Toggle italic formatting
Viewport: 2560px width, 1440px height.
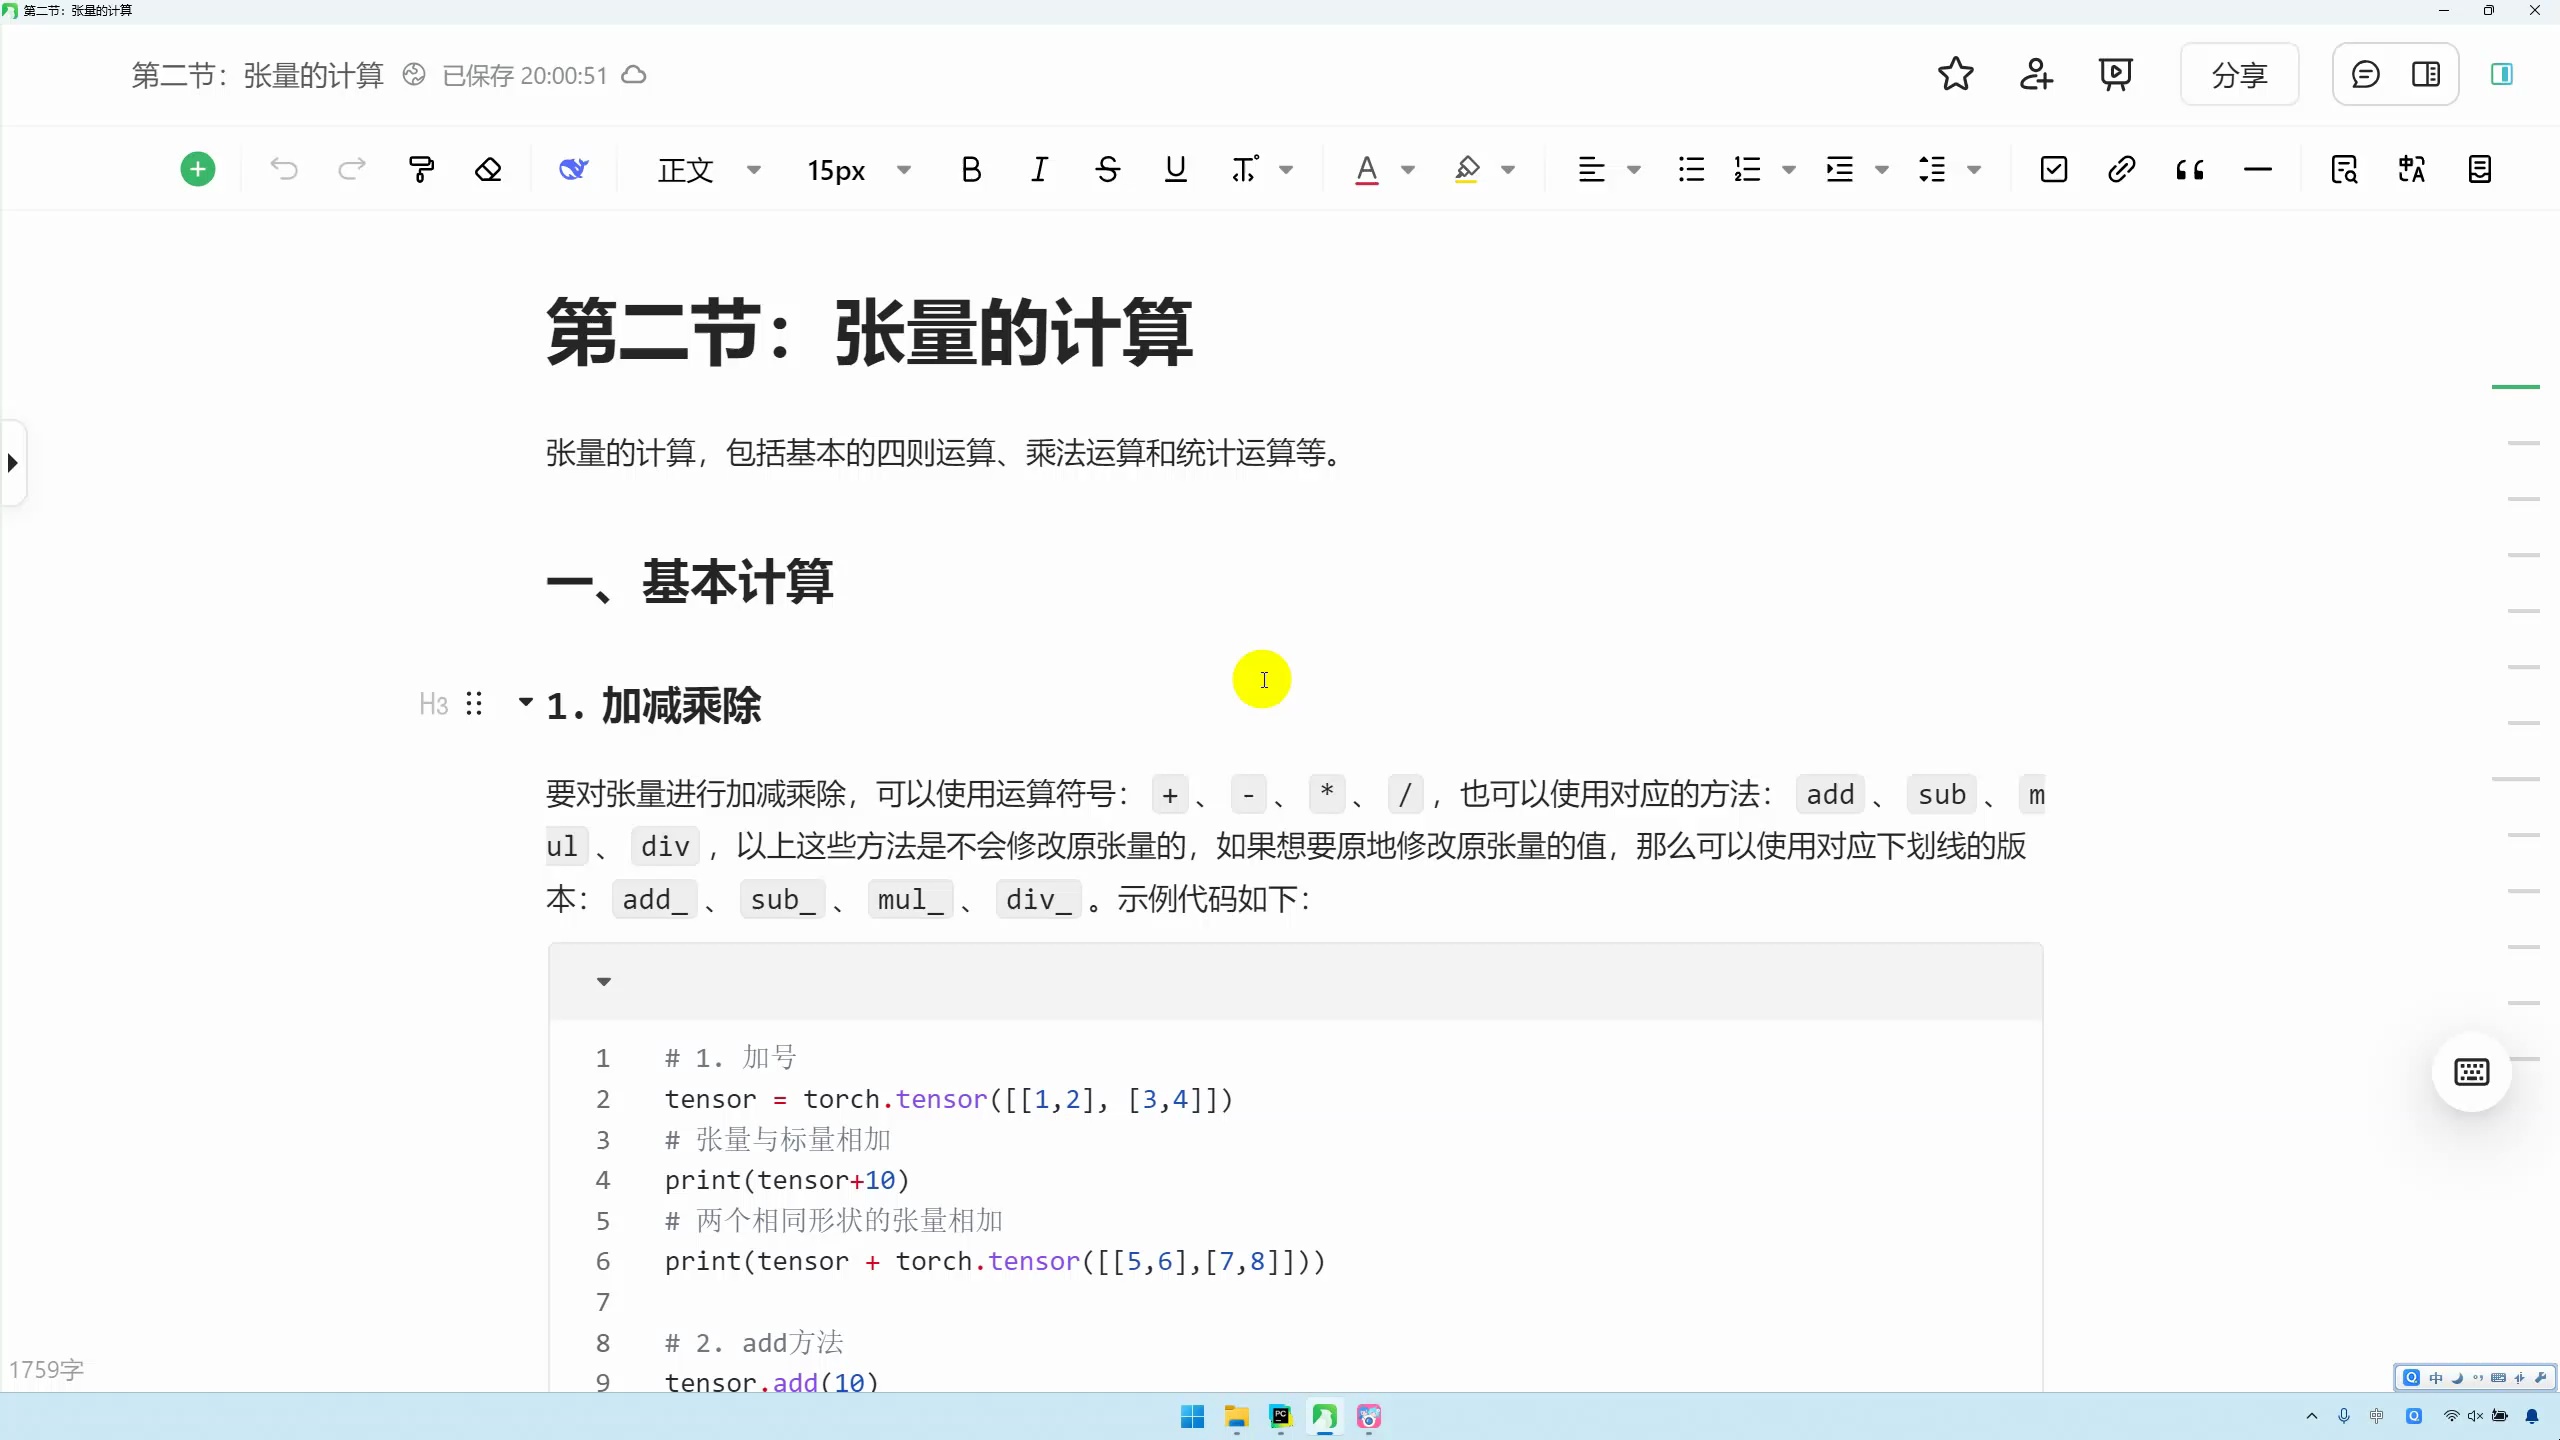pos(1038,169)
